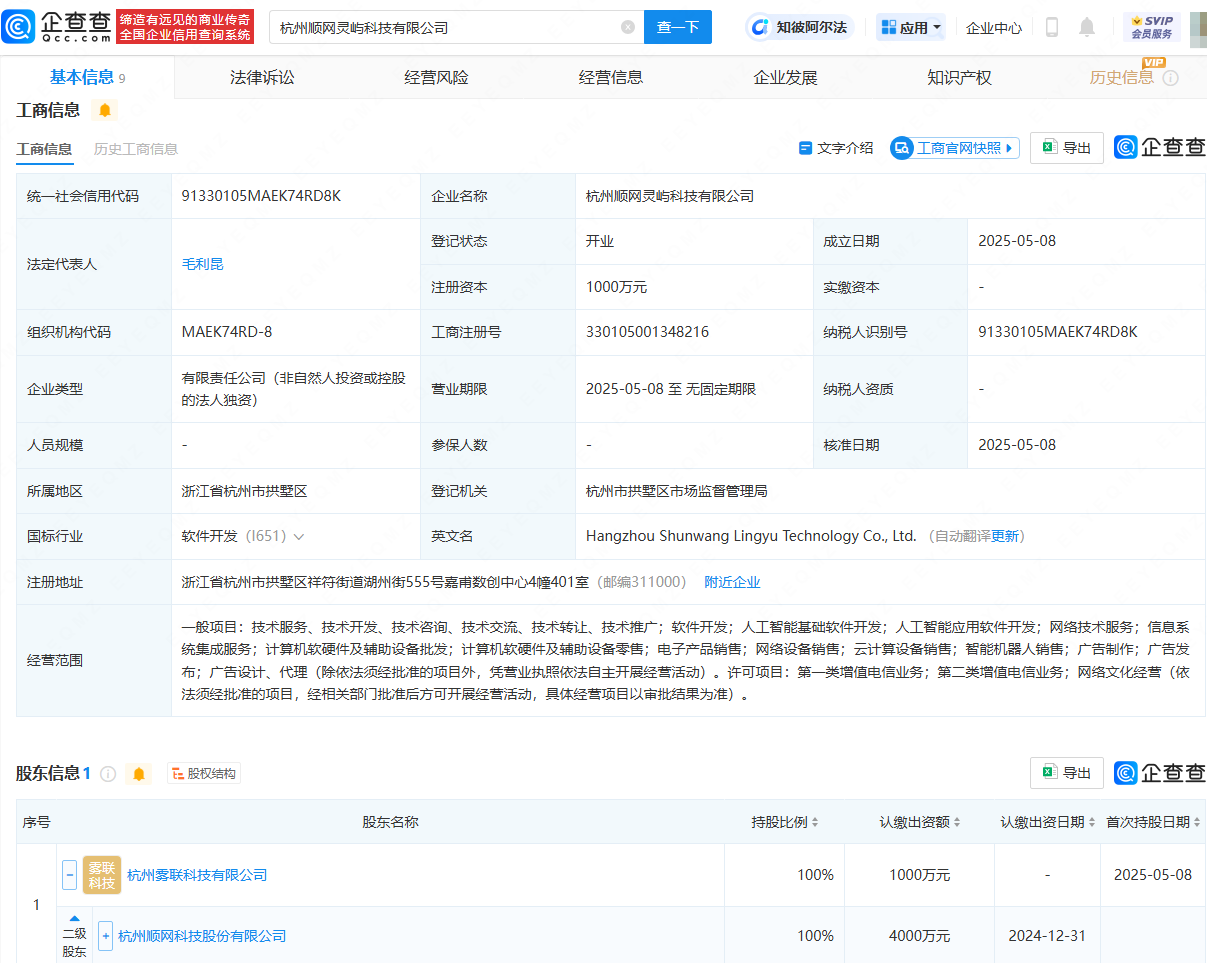Switch to the 企业发展 tab
1207x963 pixels.
[x=785, y=77]
